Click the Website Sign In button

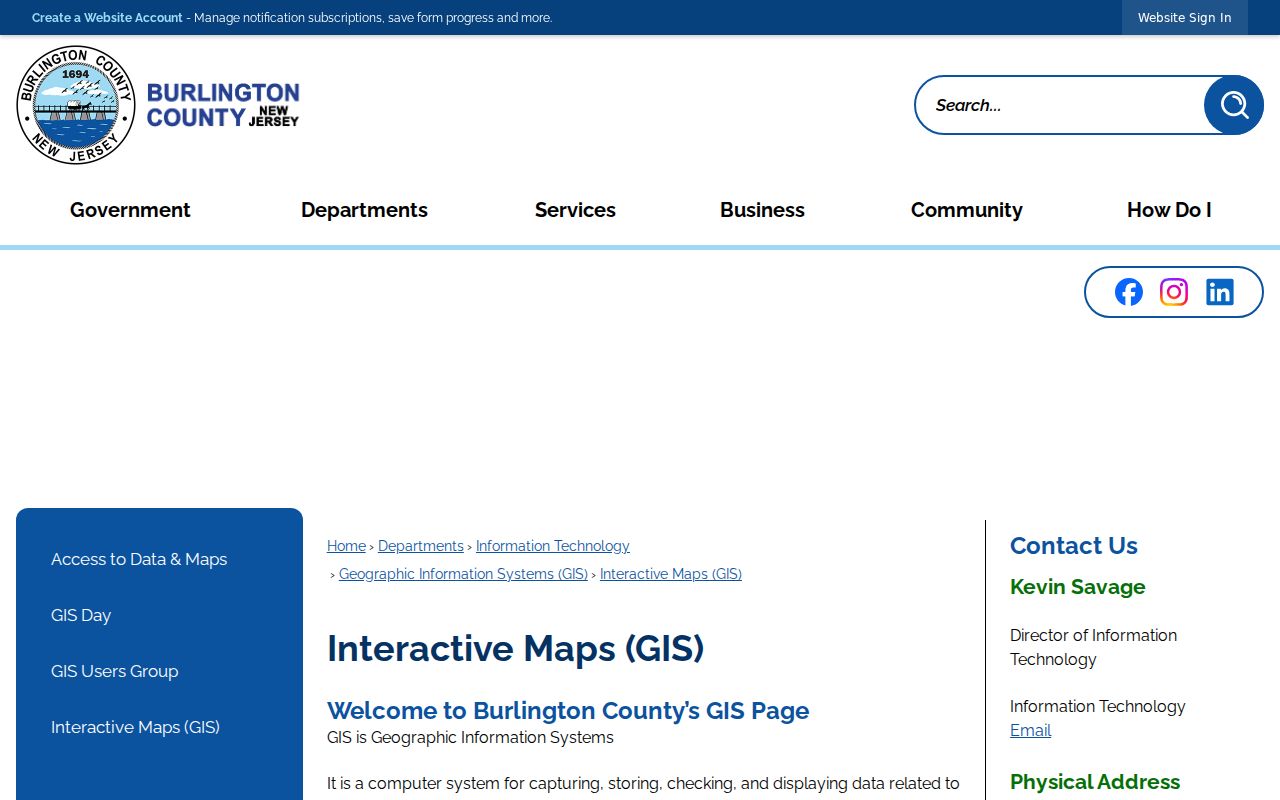coord(1185,18)
